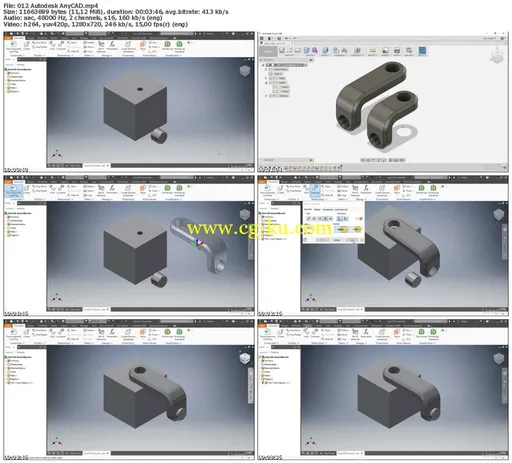Viewport: 512px width, 463px height.
Task: Click the Make 3D print icon in the Fusion 360 frame
Action: pyautogui.click(x=397, y=50)
